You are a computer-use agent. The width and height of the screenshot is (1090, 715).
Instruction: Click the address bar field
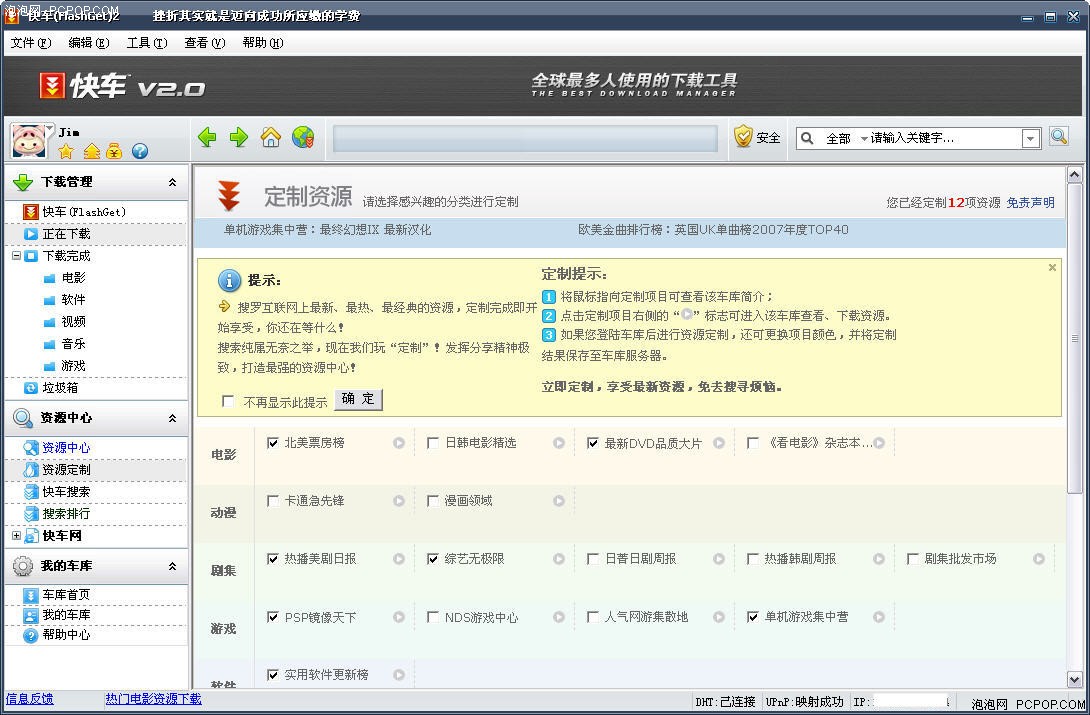(x=525, y=138)
